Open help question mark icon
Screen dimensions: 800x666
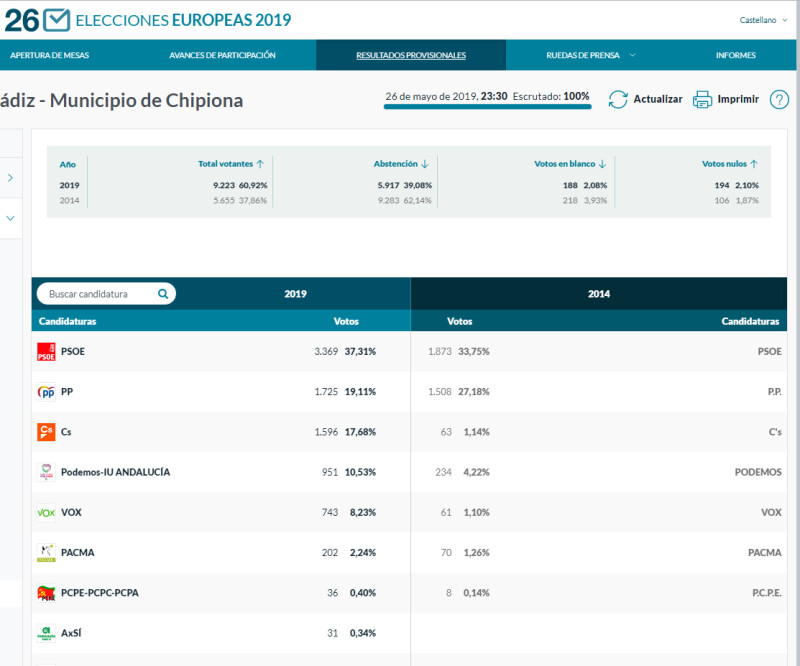click(779, 99)
